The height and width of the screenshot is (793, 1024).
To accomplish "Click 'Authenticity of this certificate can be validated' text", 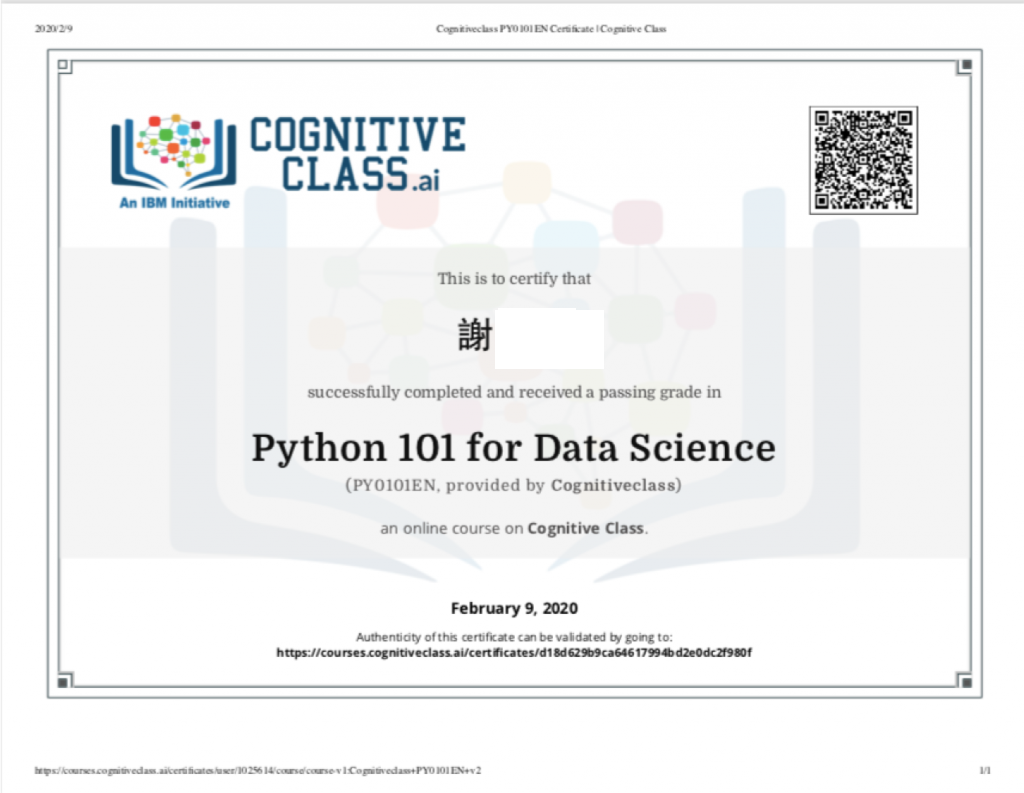I will coord(514,637).
